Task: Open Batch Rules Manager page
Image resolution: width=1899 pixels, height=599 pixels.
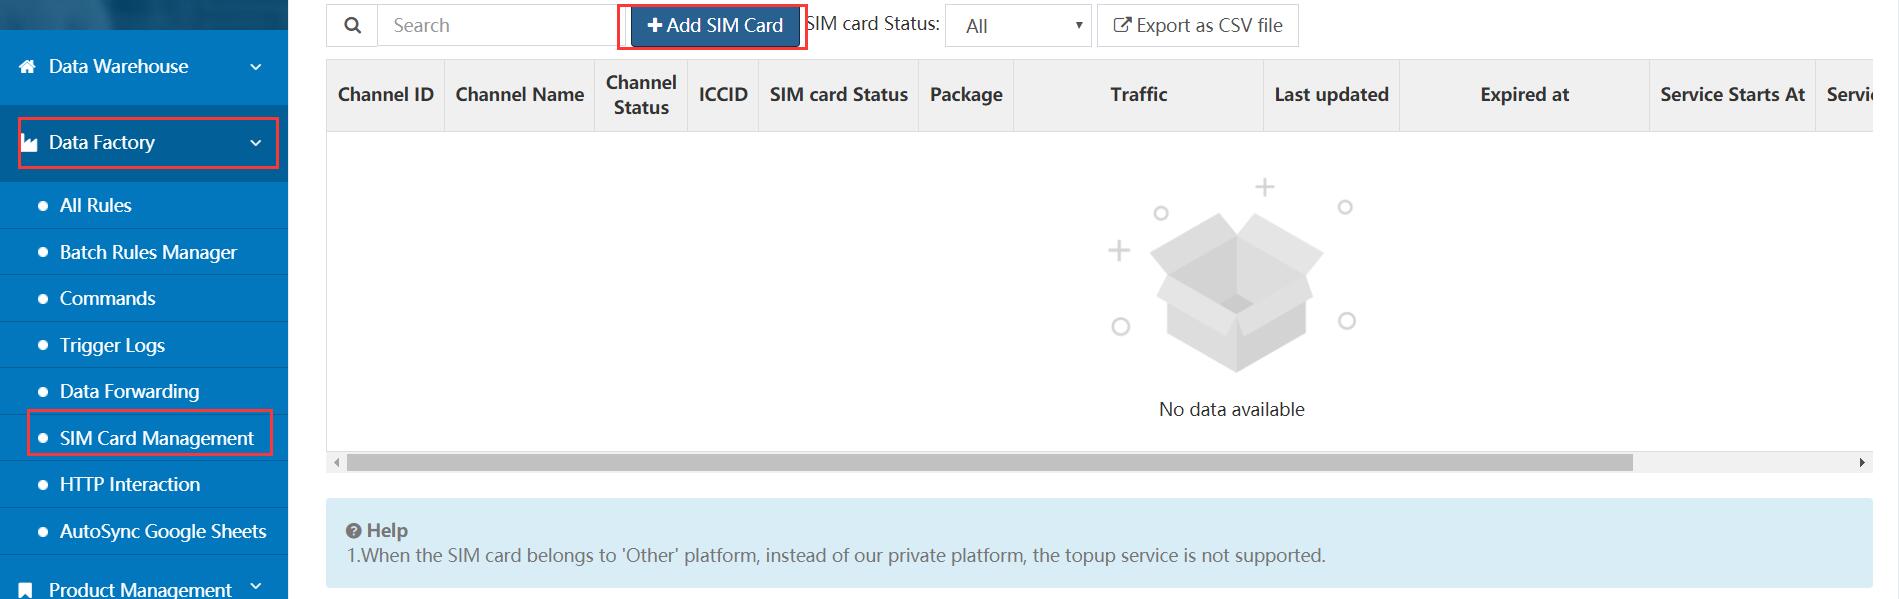Action: pyautogui.click(x=148, y=252)
